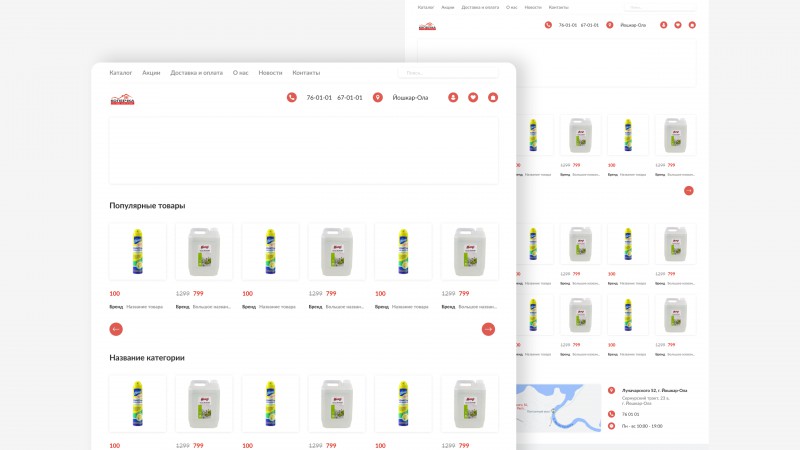The image size is (800, 450).
Task: Click working hours text Пн - вс 10:00 - 19:00
Action: 642,426
